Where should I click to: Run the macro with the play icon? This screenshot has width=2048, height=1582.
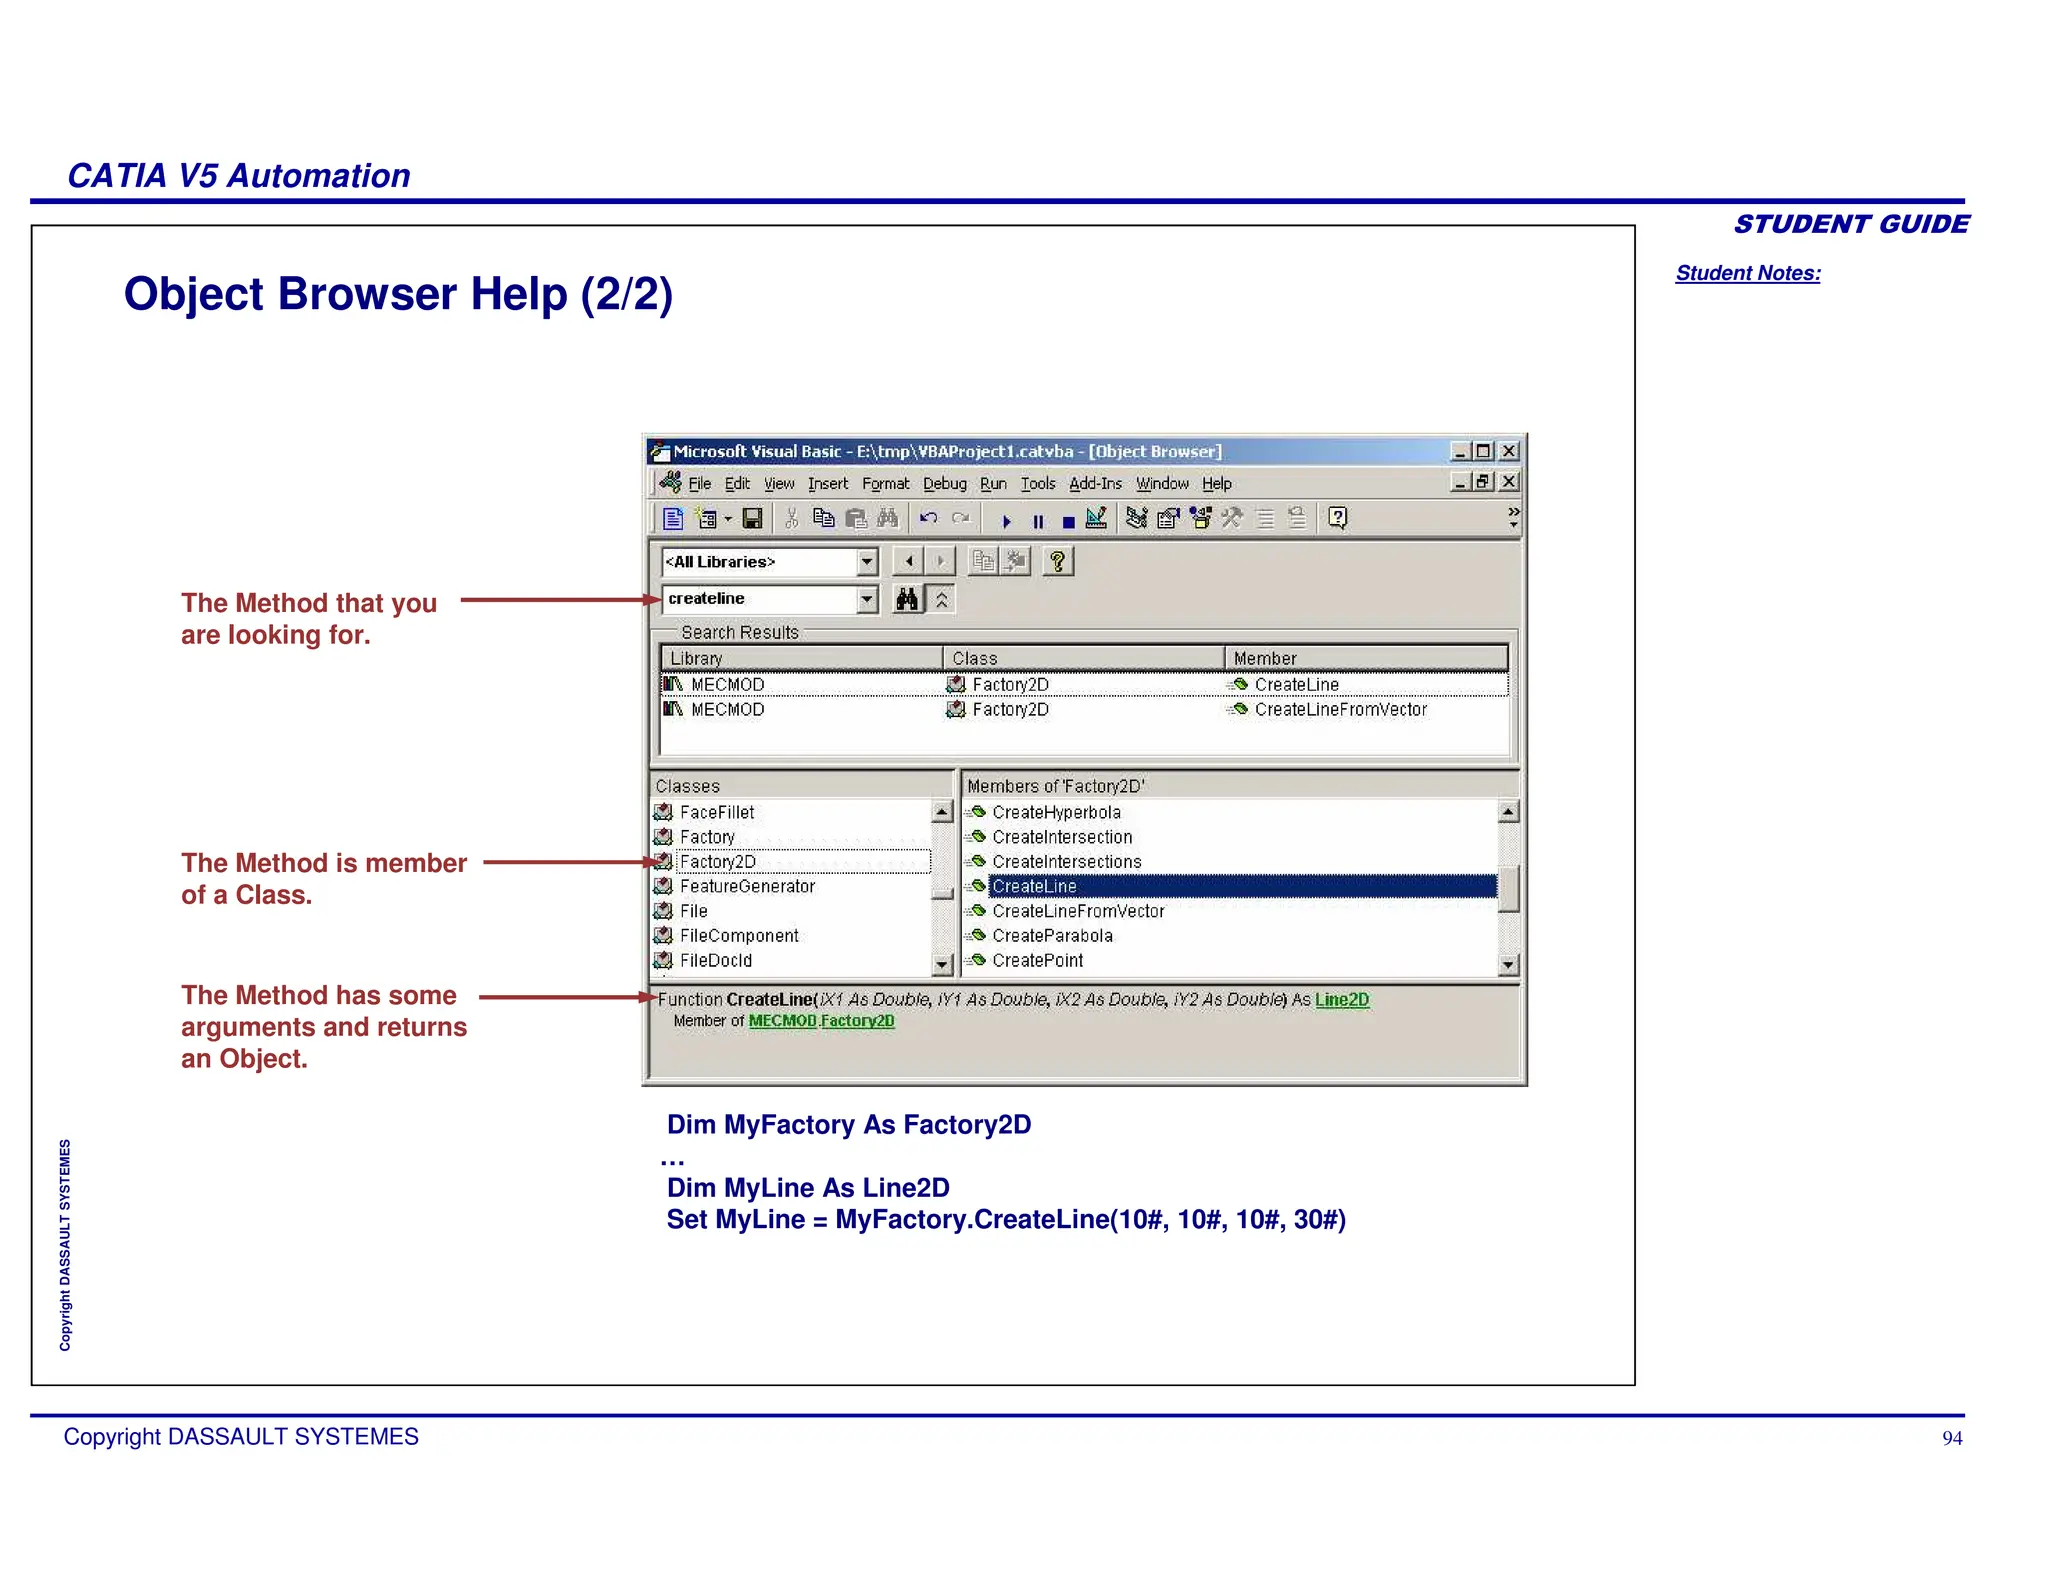[x=1007, y=521]
